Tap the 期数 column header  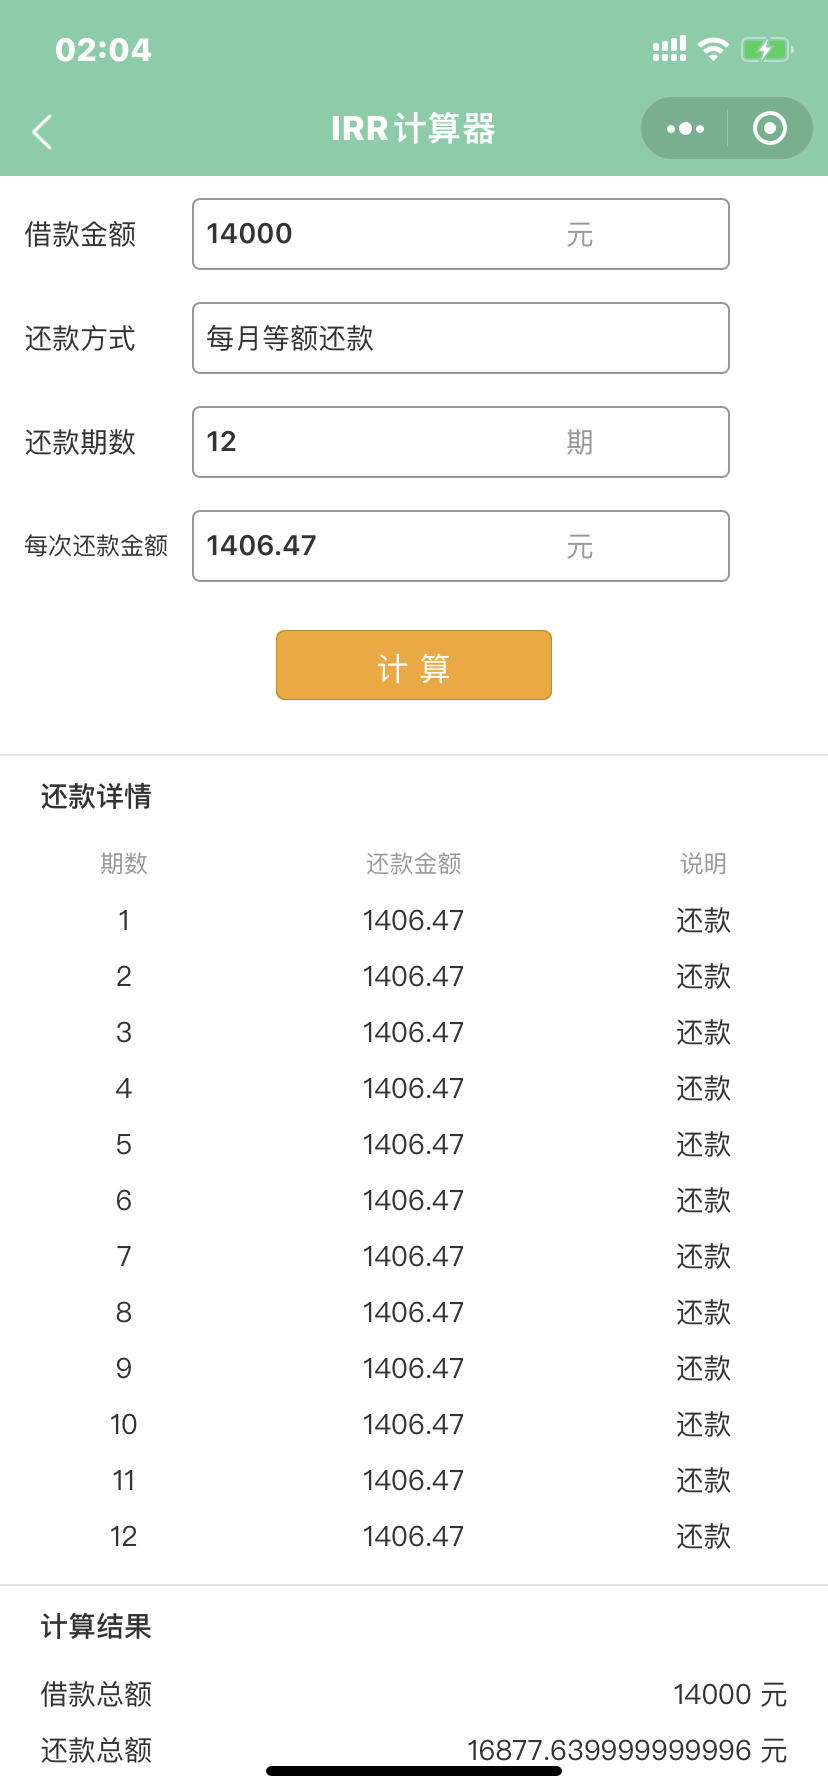coord(124,863)
